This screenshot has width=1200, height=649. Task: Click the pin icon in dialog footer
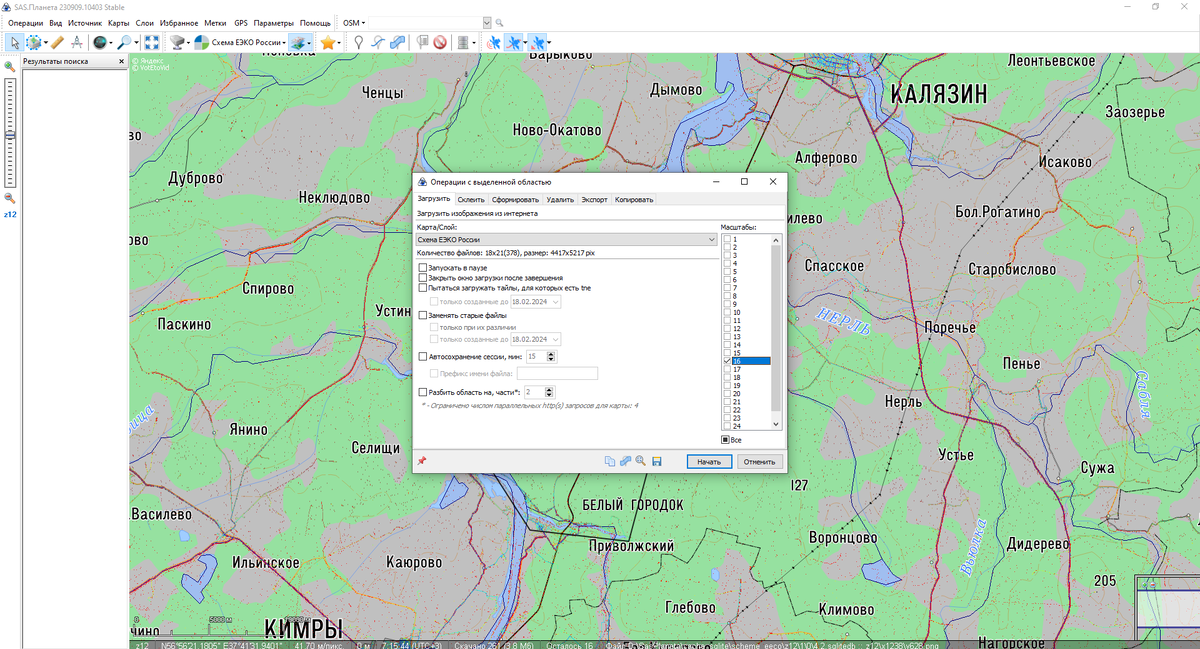coord(422,461)
